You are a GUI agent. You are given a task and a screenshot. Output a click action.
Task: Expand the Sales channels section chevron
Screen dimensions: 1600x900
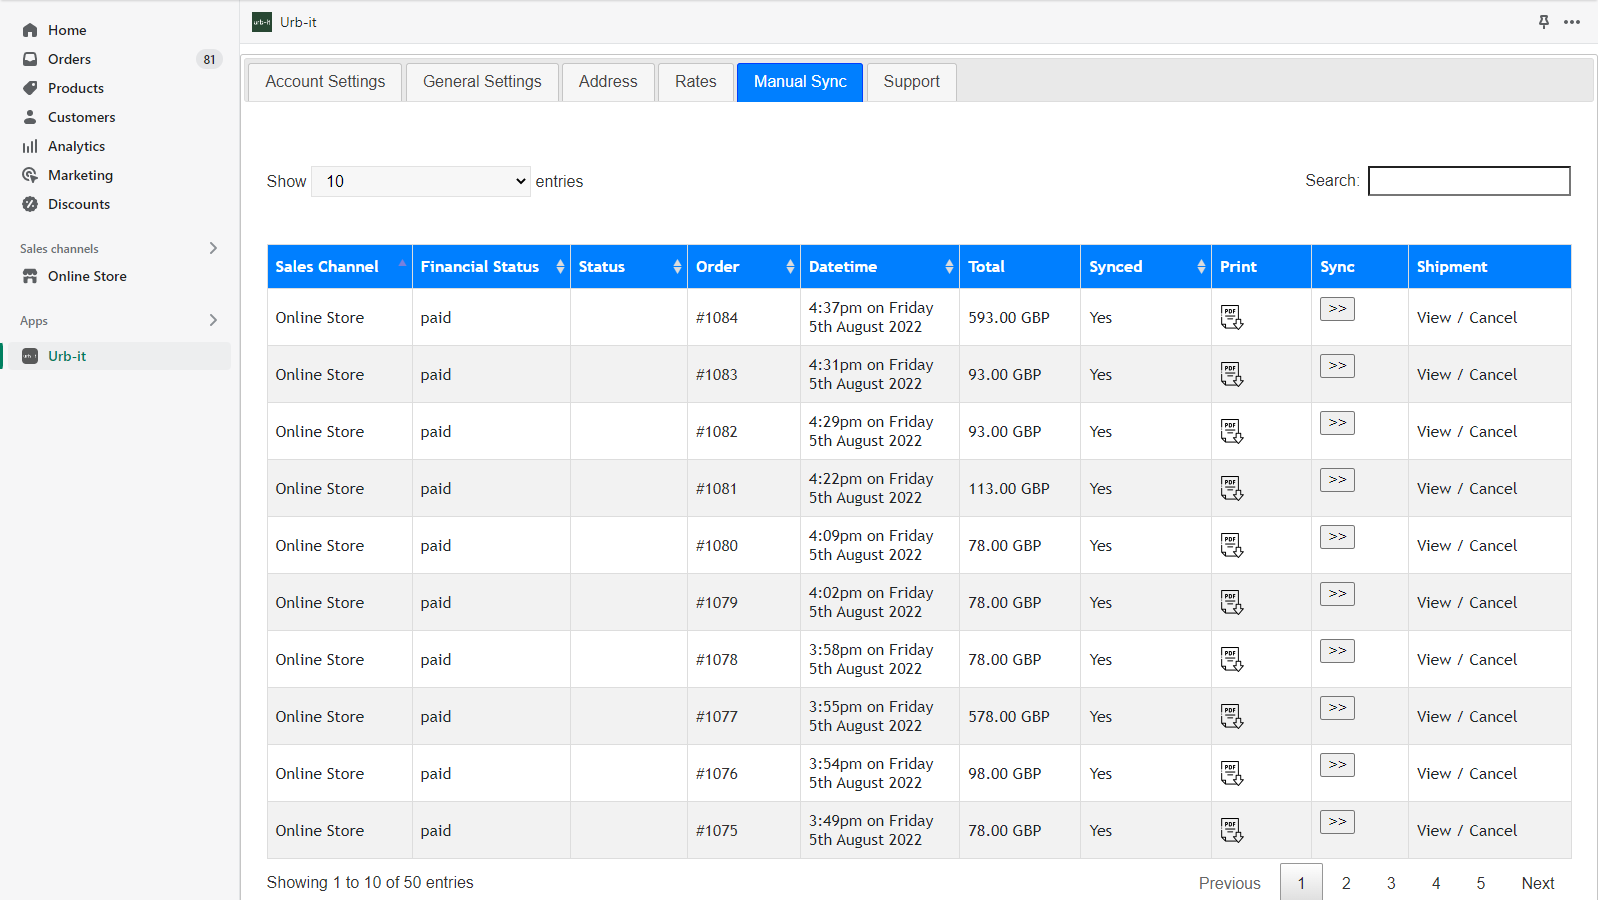tap(213, 248)
